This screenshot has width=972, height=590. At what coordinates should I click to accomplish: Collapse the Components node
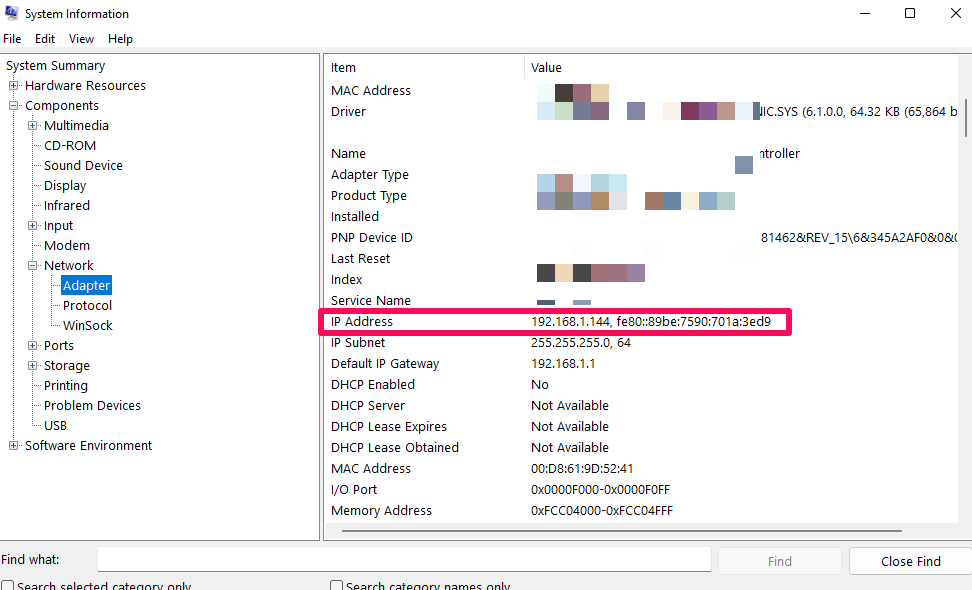(x=13, y=105)
